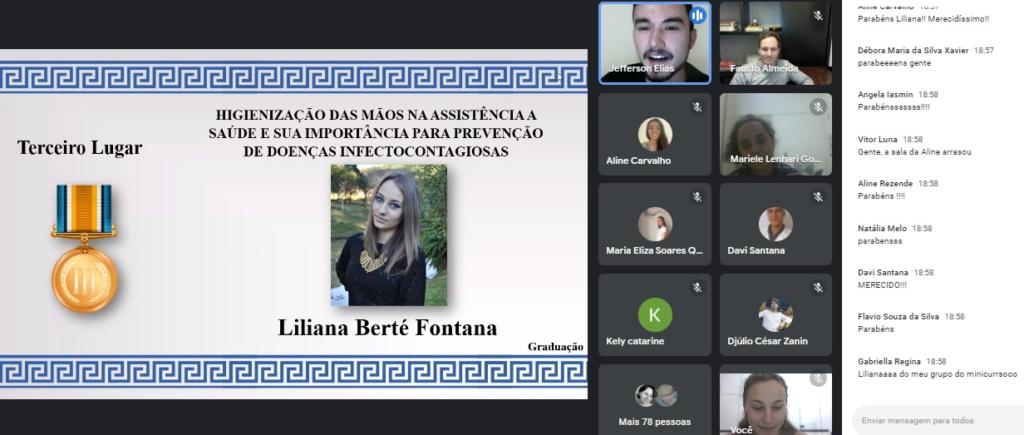Screen dimensions: 1024x435
Task: Click muted mic icon on Aline Carvalho tile
Action: click(x=697, y=107)
